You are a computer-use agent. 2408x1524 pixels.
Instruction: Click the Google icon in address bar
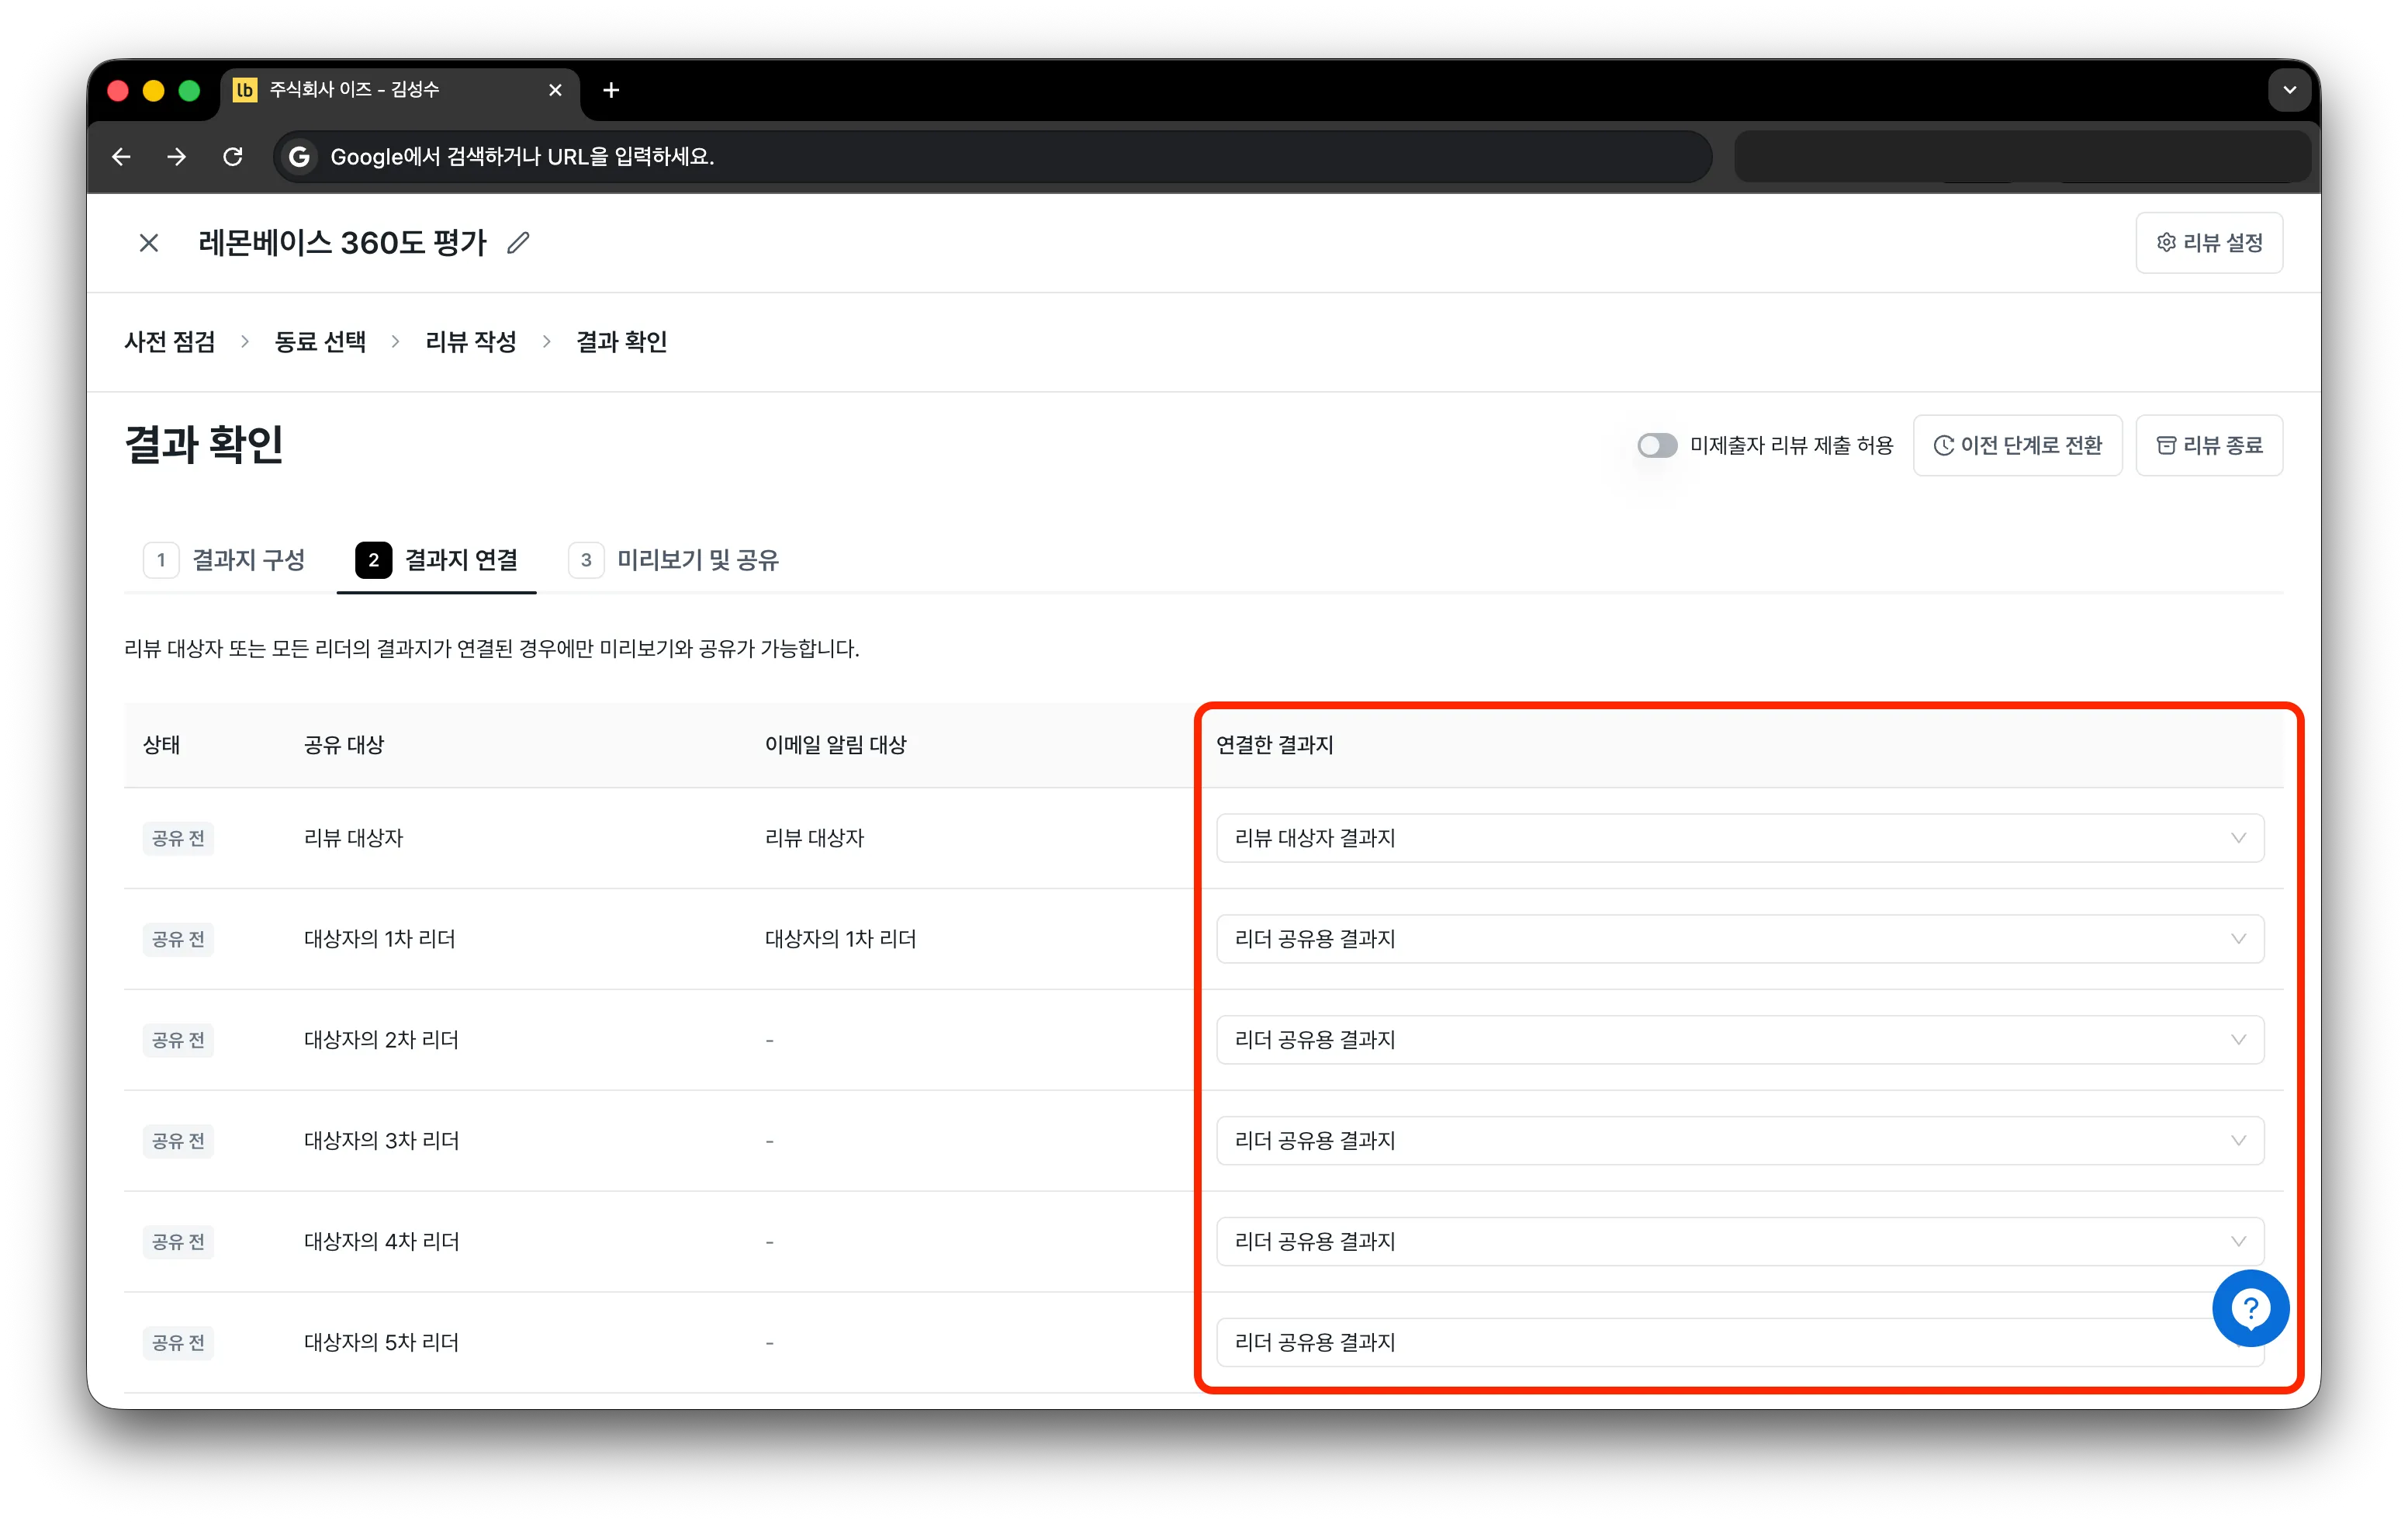click(298, 157)
